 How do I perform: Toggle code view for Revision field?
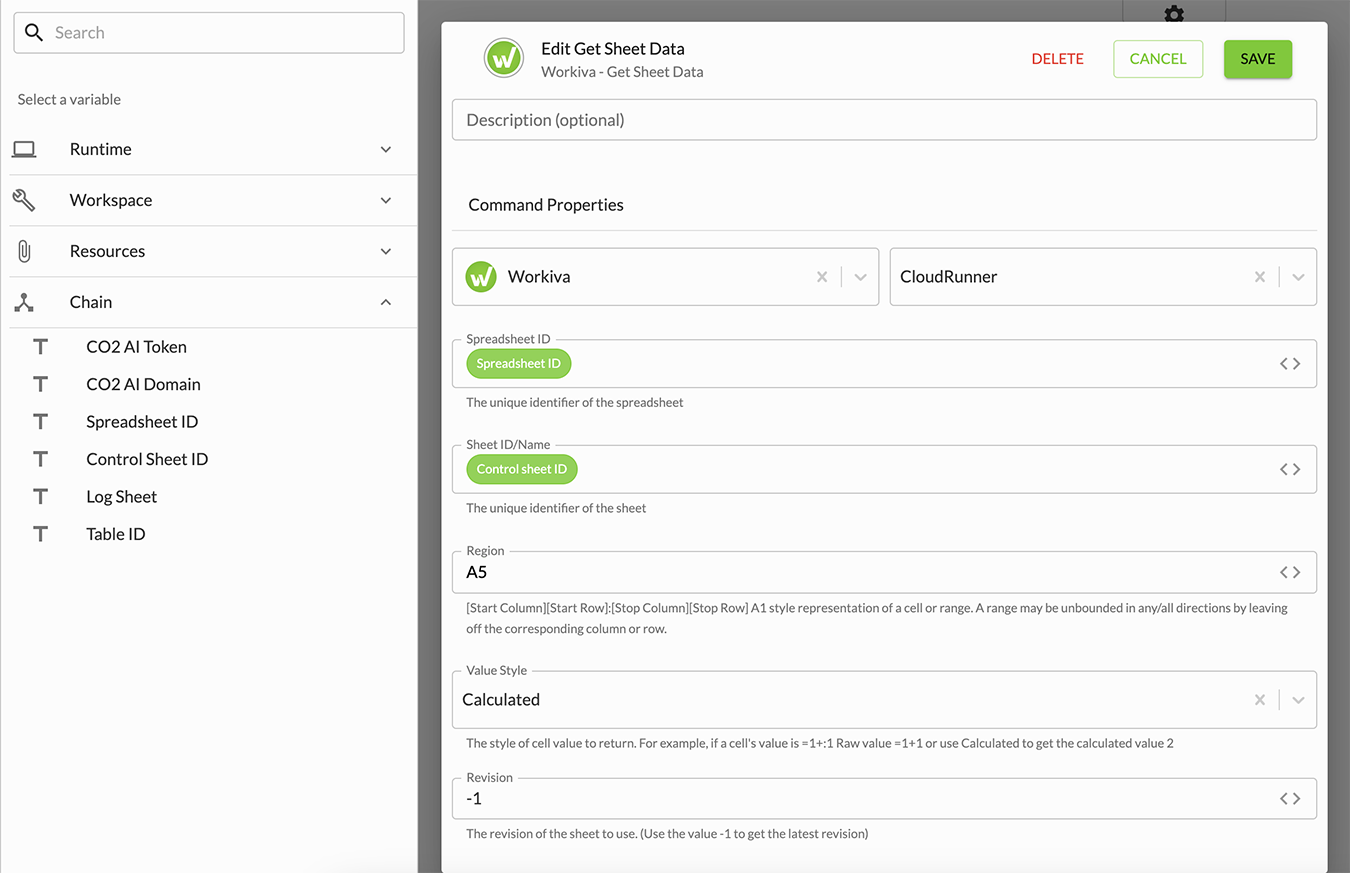1290,799
